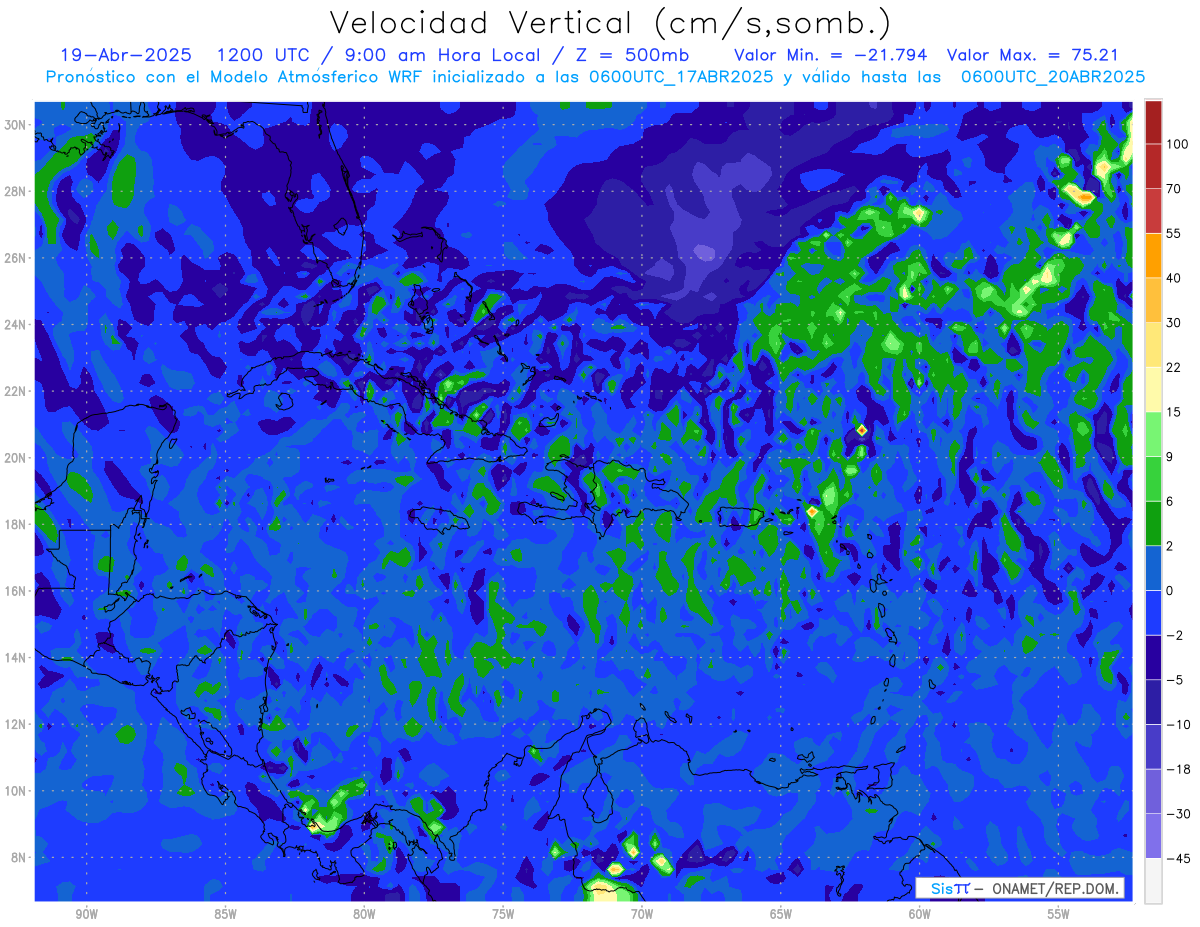This screenshot has width=1200, height=927.
Task: Click the light orange swatch between 30 and 40
Action: (x=1153, y=300)
